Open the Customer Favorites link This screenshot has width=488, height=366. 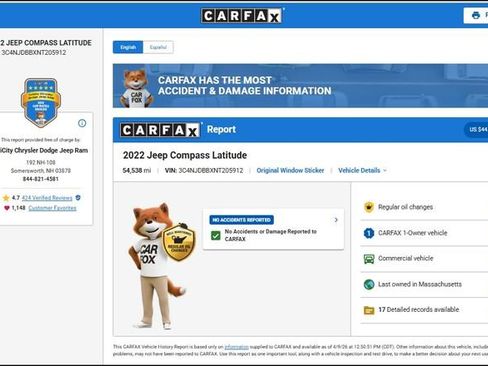click(52, 208)
